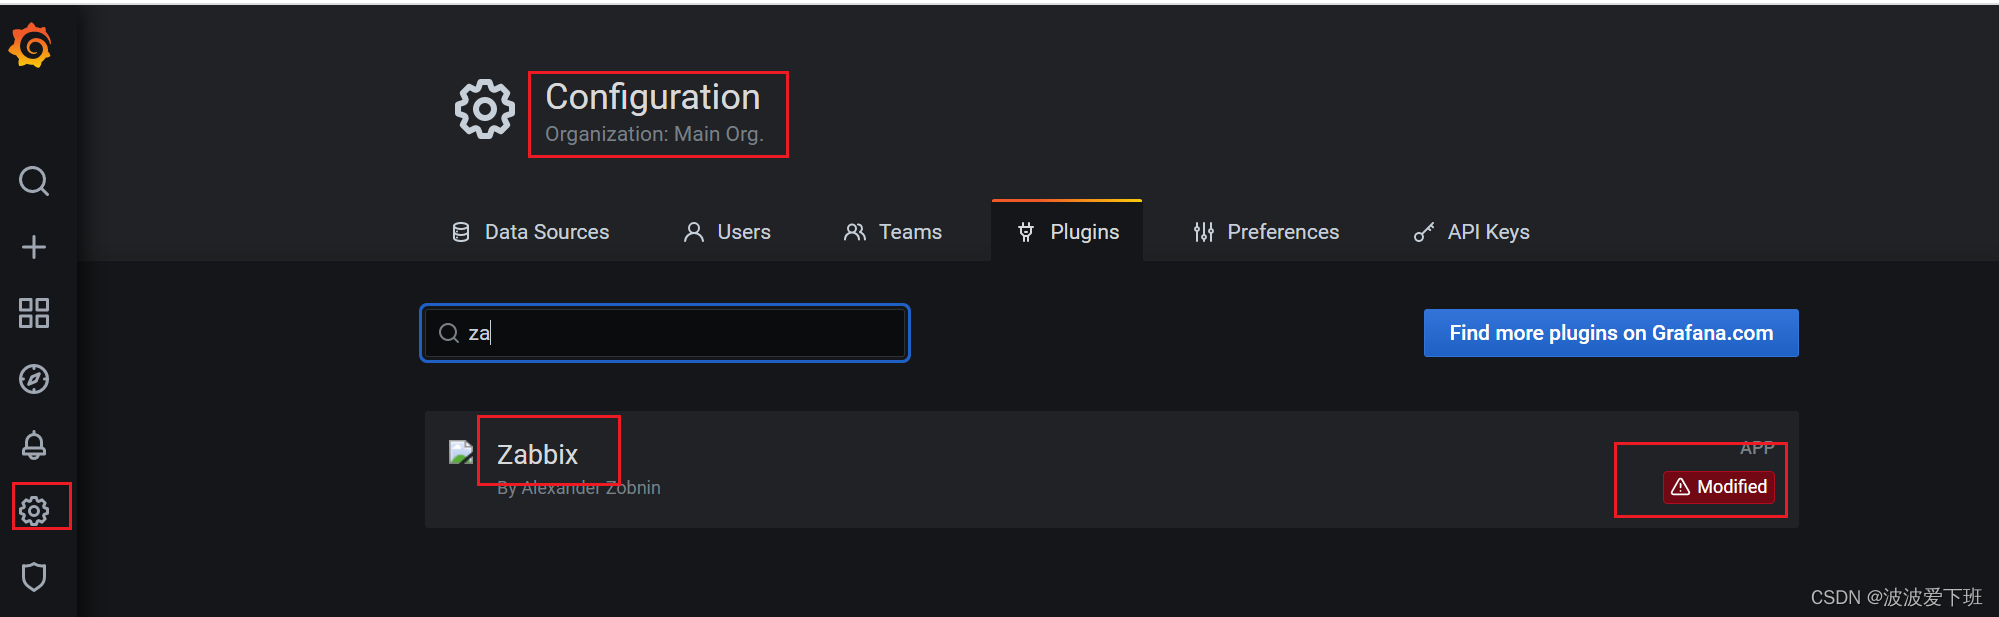Click the Organization: Main Org. subtitle
This screenshot has height=617, width=1999.
pyautogui.click(x=654, y=134)
